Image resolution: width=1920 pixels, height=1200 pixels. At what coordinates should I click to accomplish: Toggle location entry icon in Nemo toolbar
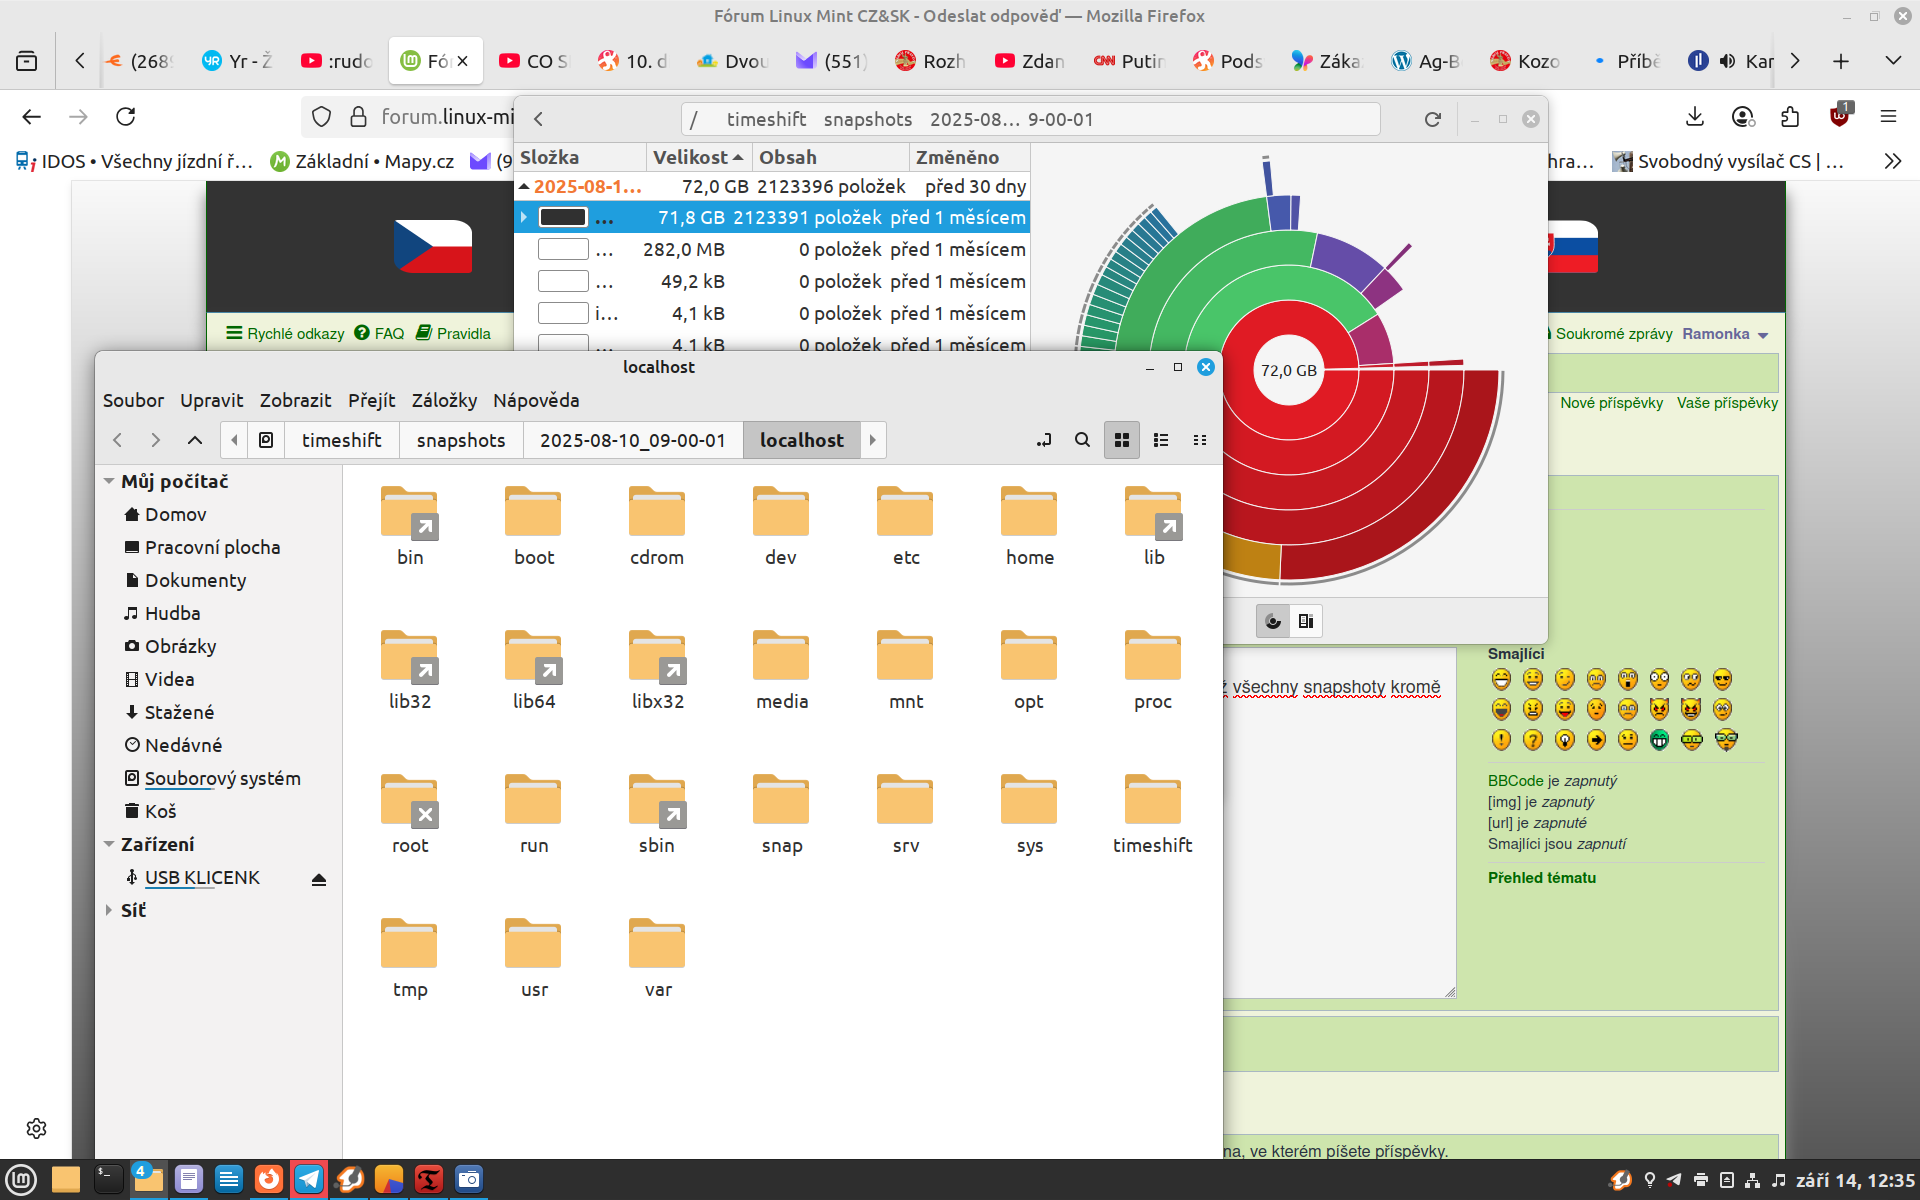coord(1044,440)
